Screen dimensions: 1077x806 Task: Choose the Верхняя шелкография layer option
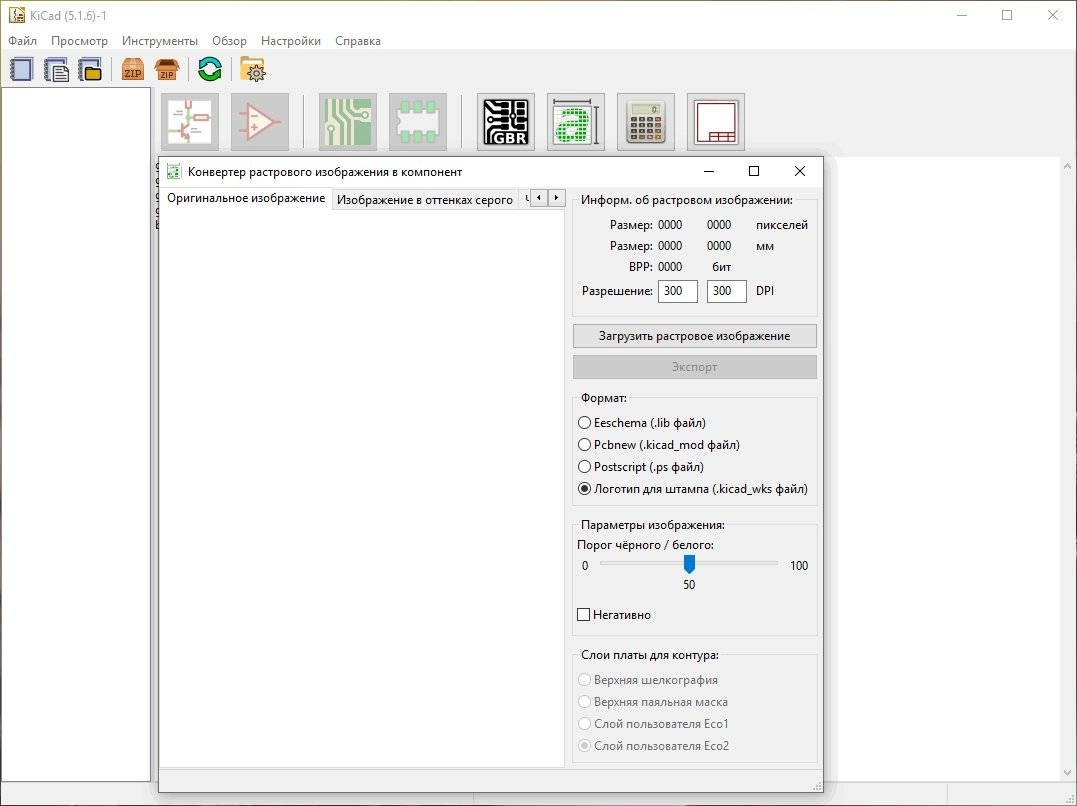(648, 680)
